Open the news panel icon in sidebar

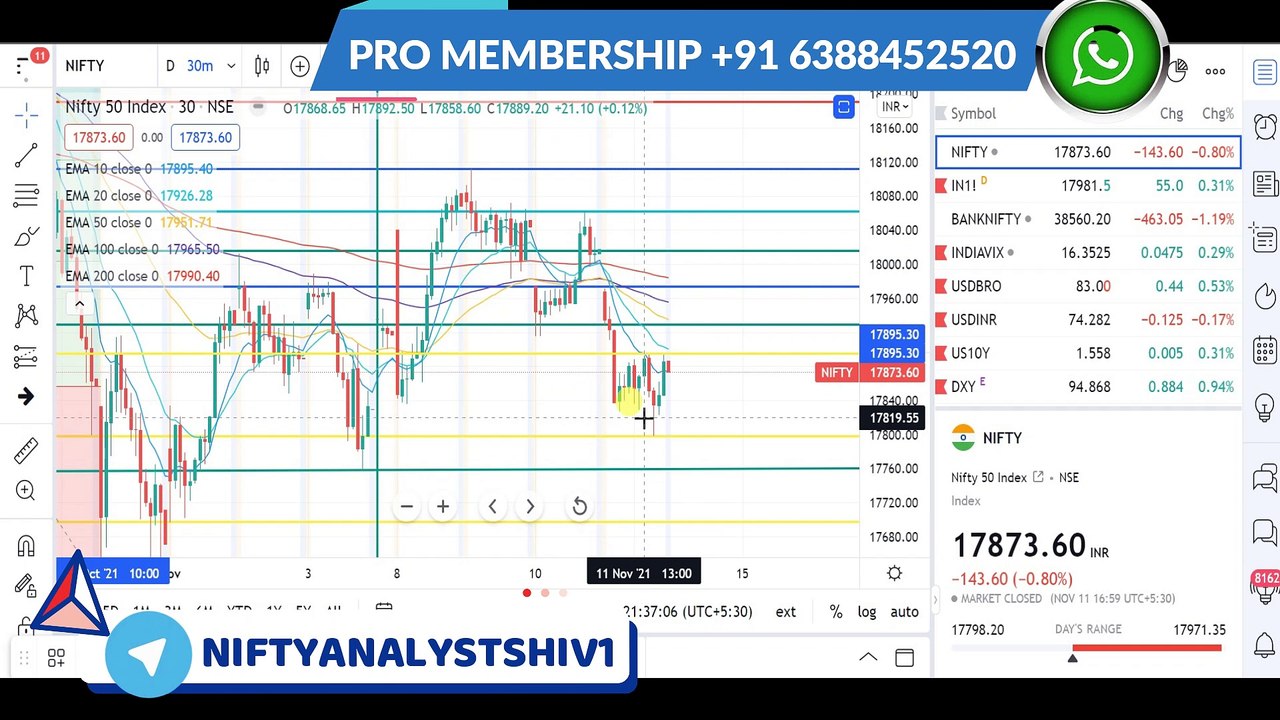[1264, 184]
